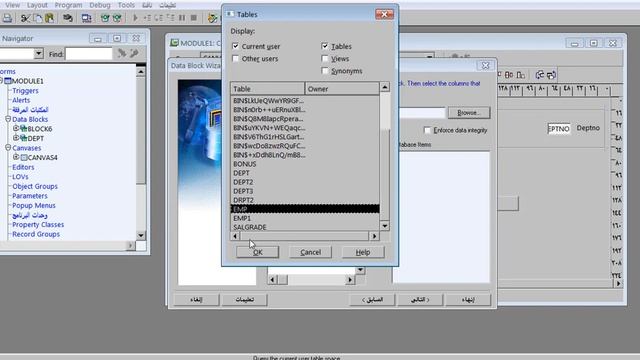This screenshot has height=360, width=640.
Task: Click the Update Layout icon in layout editor
Action: (x=540, y=75)
